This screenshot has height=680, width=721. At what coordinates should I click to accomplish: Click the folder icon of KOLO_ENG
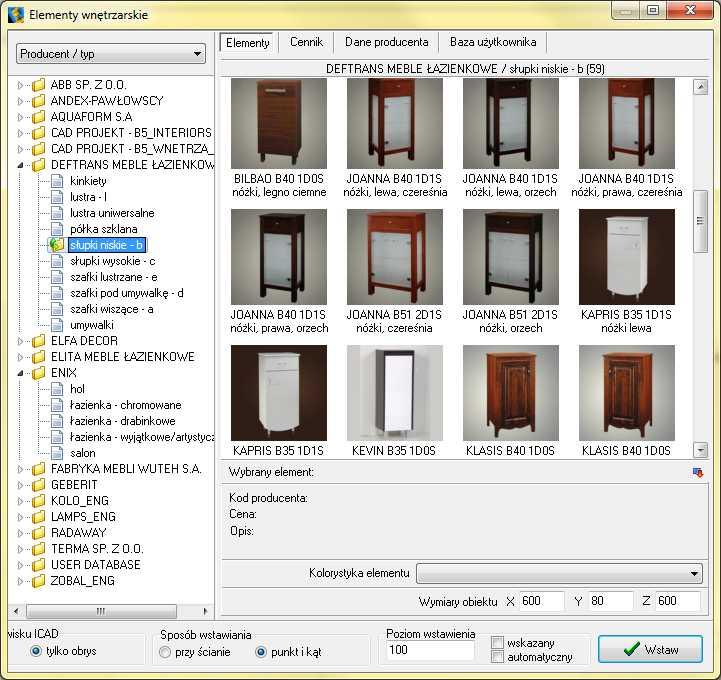pos(39,501)
